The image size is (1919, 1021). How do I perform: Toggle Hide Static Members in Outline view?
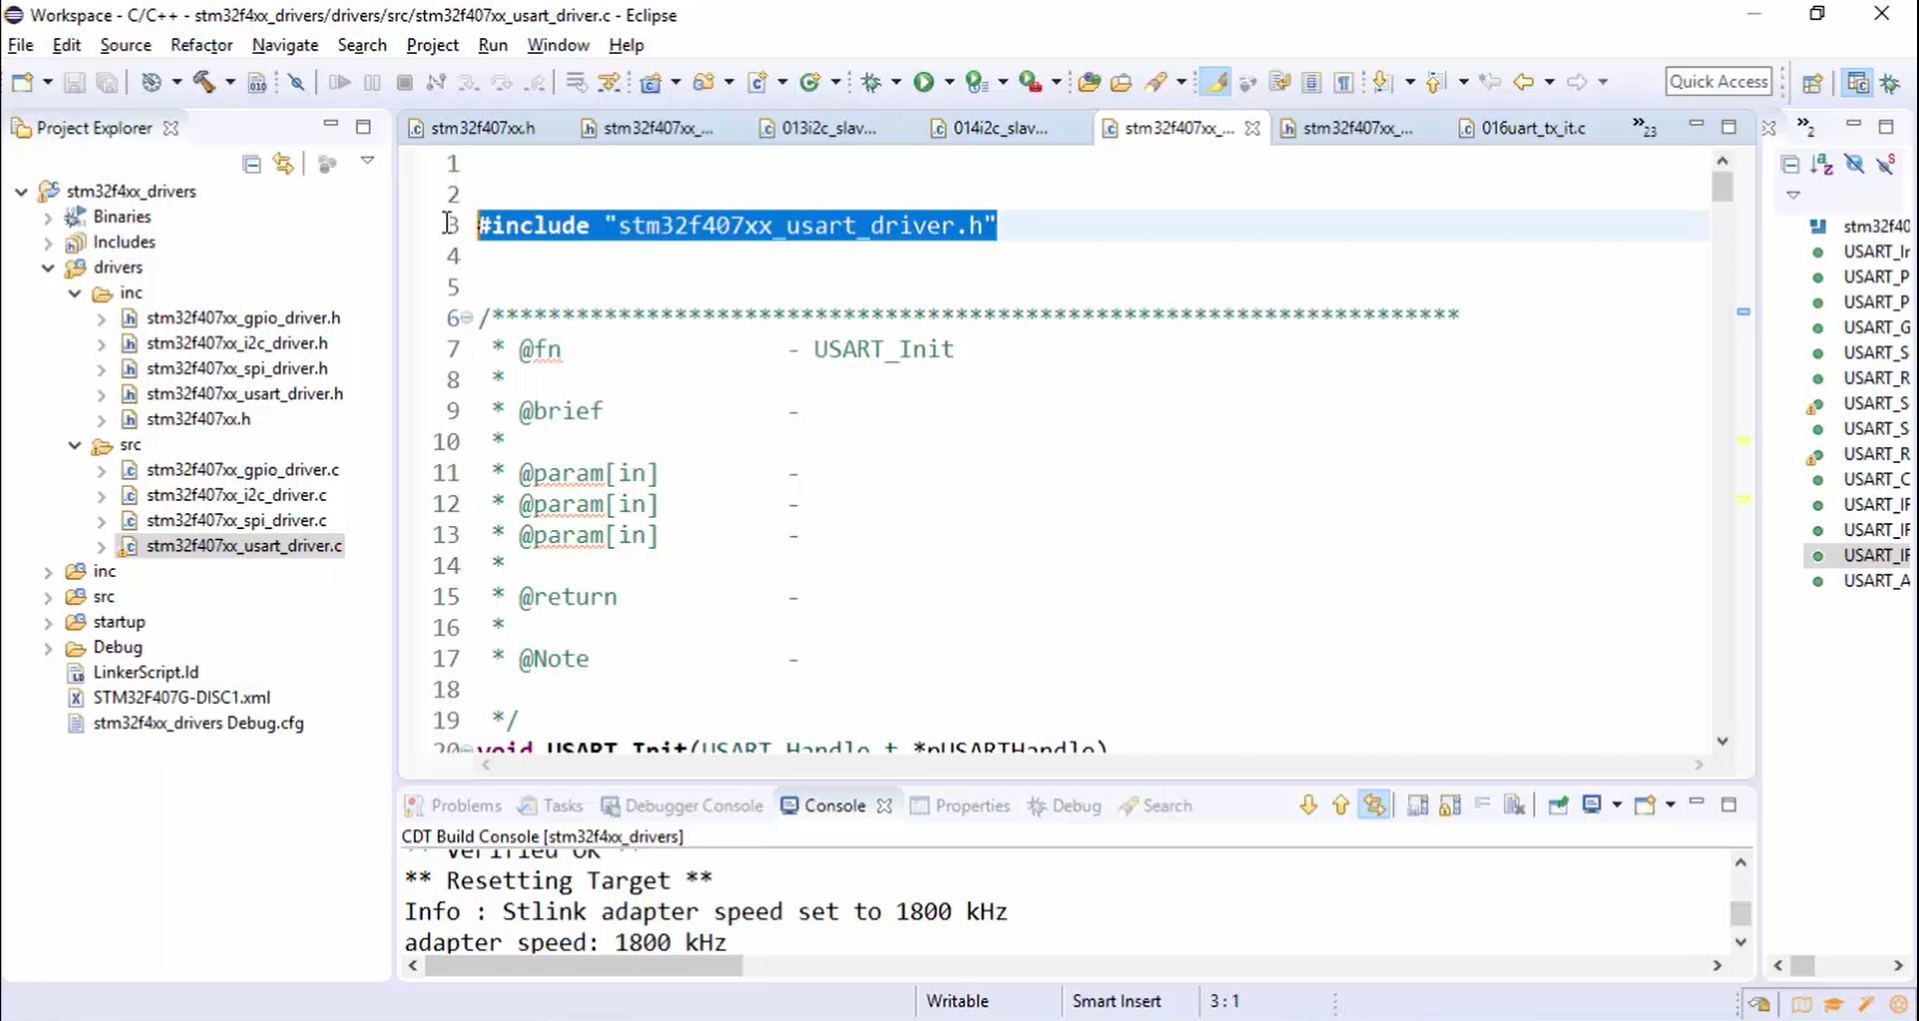point(1886,164)
